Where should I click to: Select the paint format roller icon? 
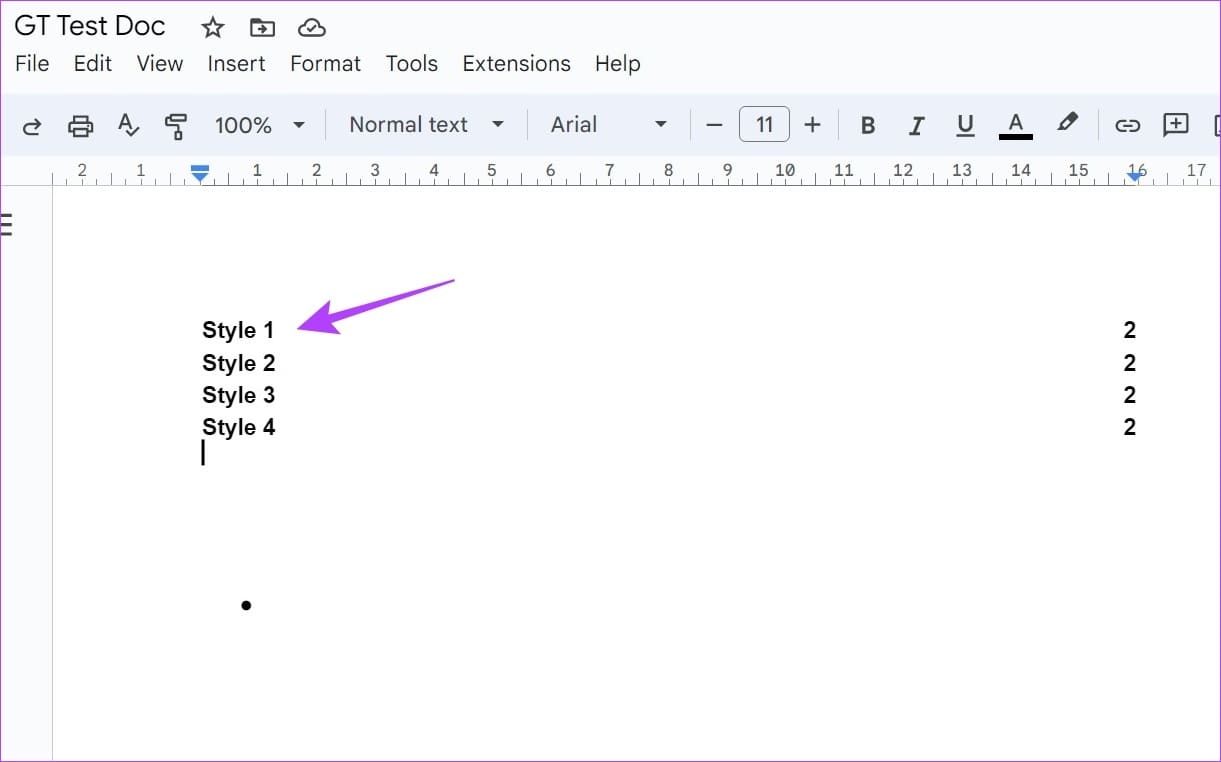[176, 125]
